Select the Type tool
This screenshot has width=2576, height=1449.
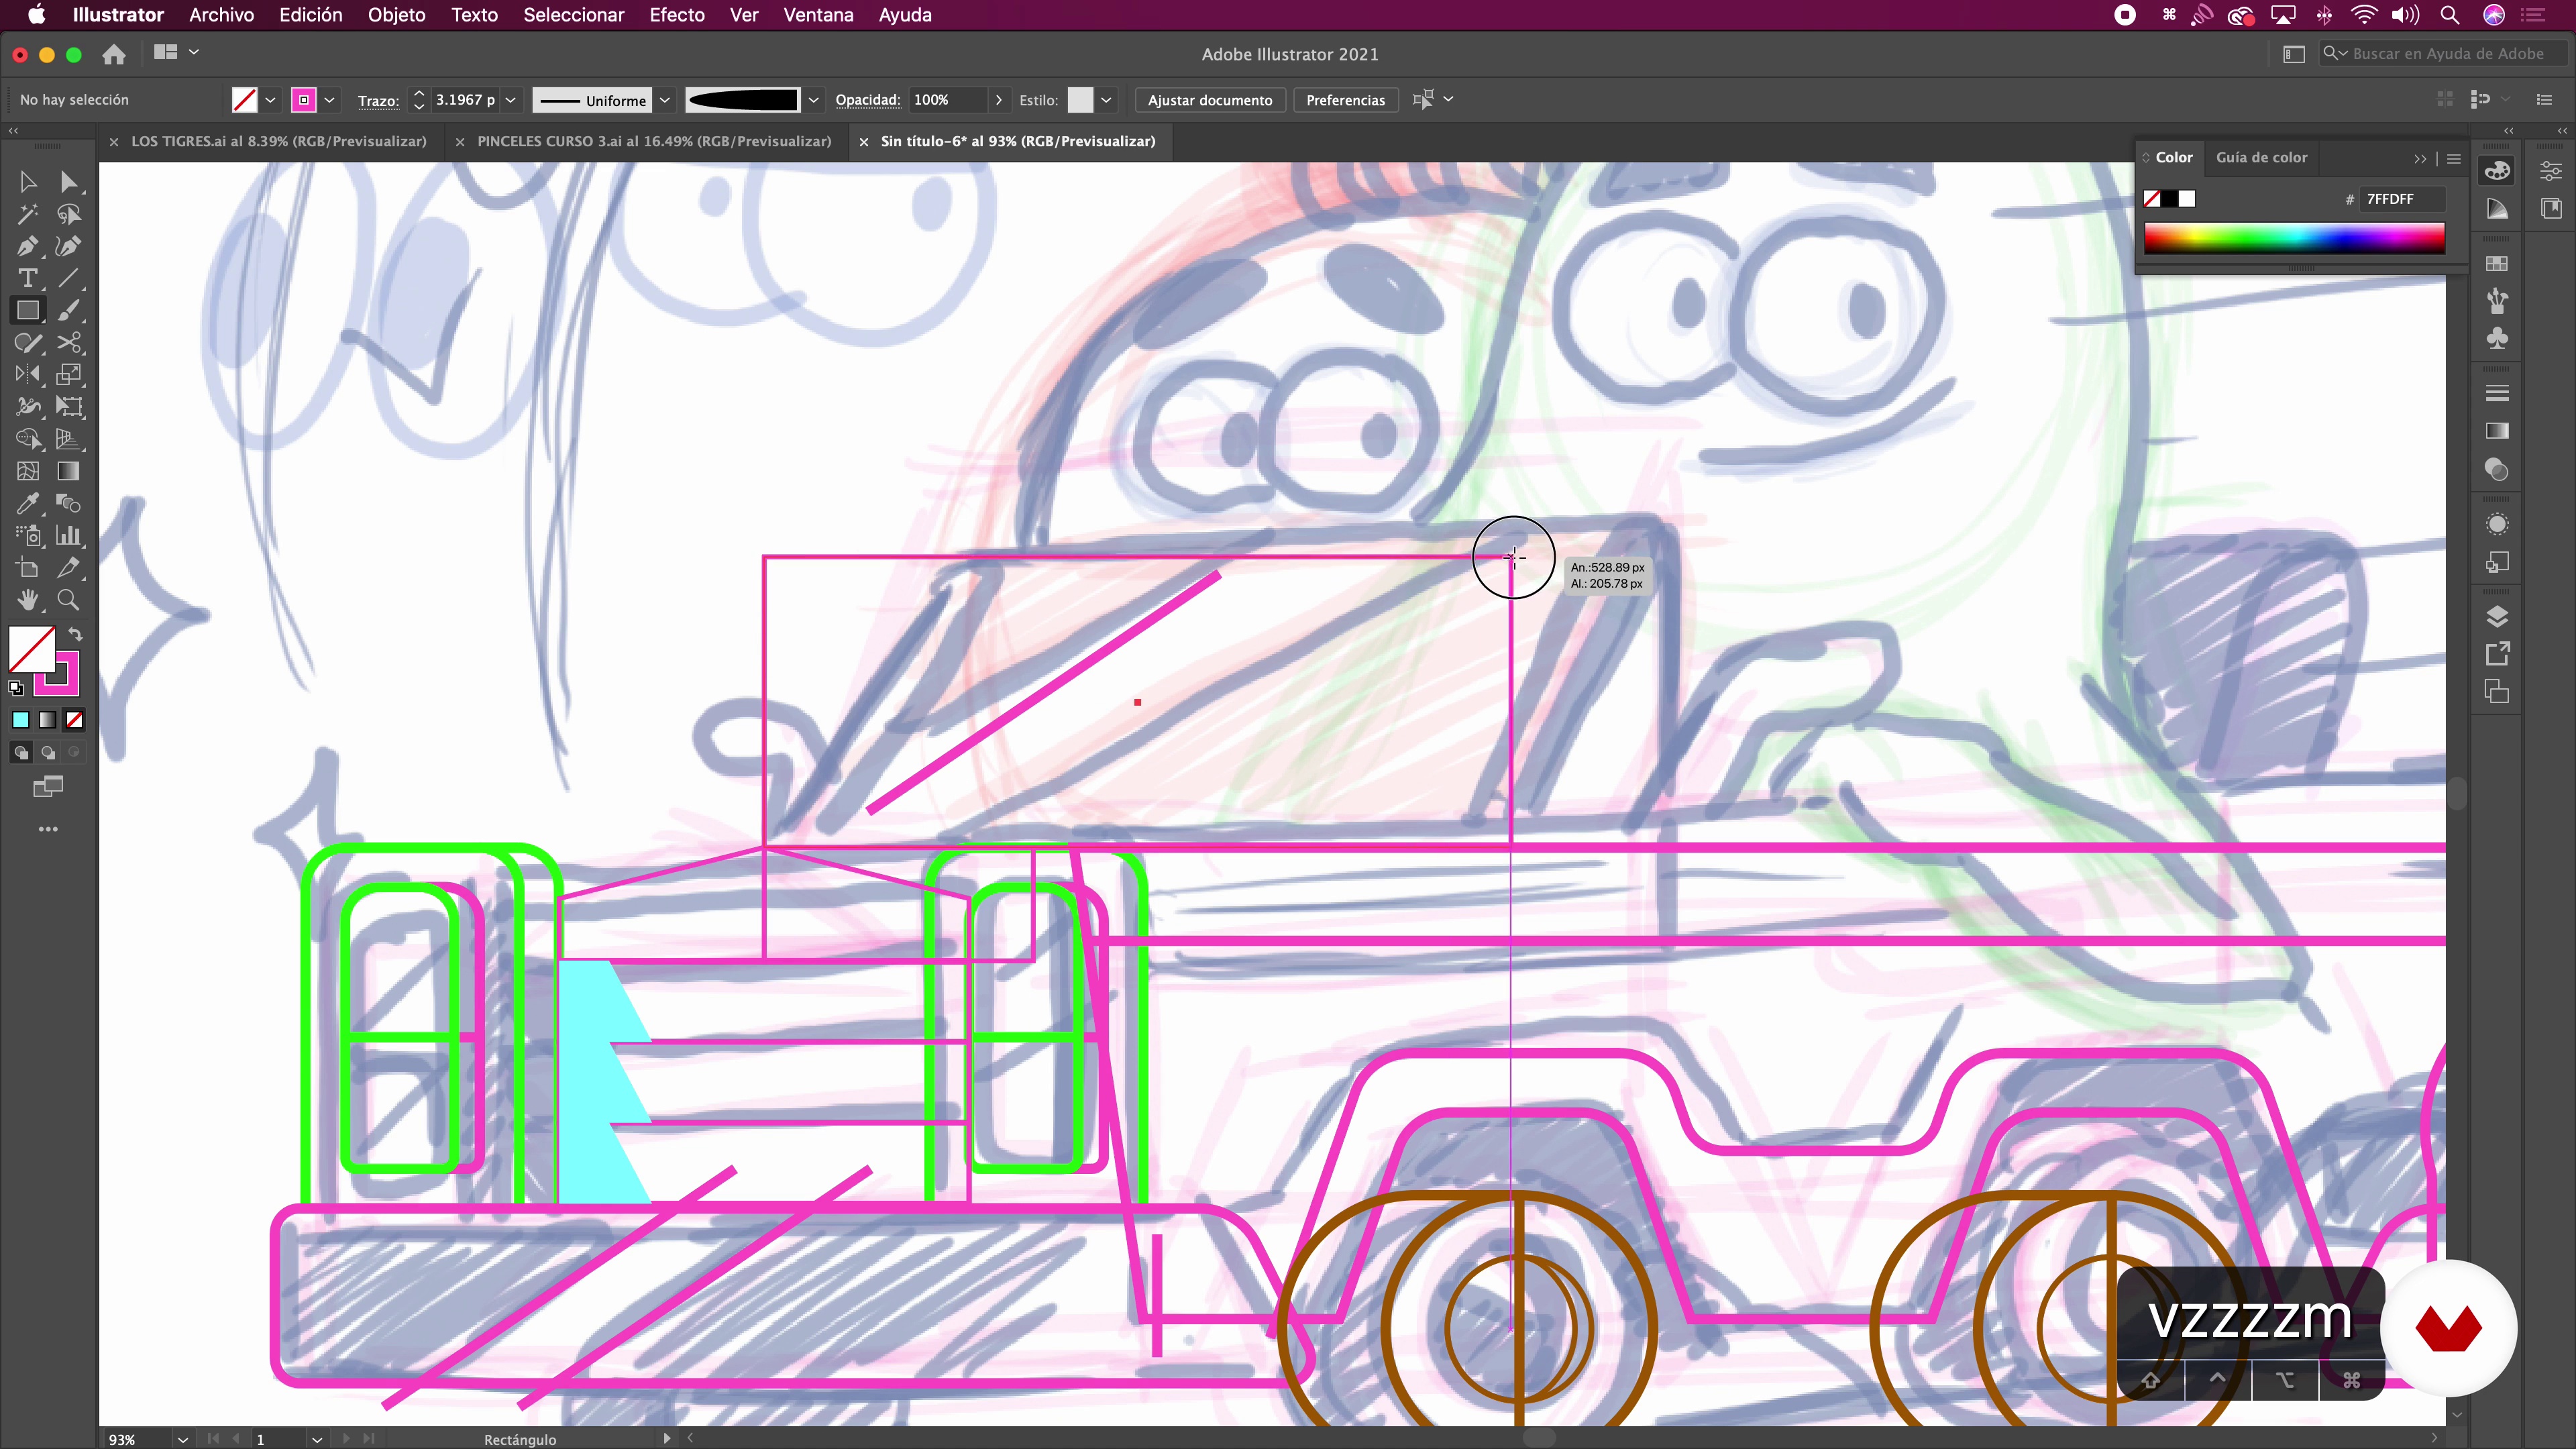pyautogui.click(x=27, y=278)
